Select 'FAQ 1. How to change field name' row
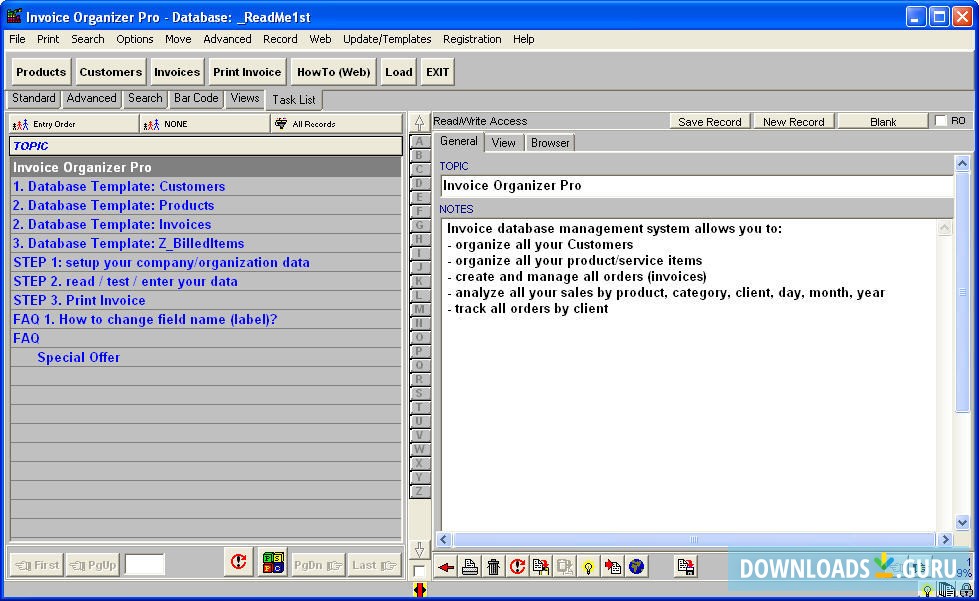Image resolution: width=979 pixels, height=601 pixels. tap(206, 320)
